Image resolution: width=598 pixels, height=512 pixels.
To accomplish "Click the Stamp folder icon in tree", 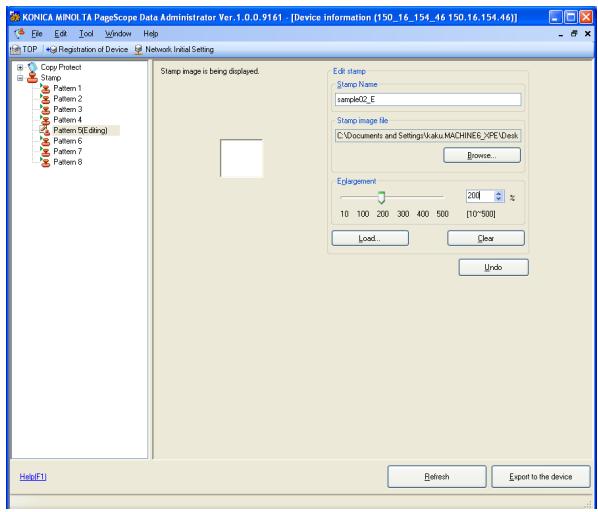I will coord(32,78).
